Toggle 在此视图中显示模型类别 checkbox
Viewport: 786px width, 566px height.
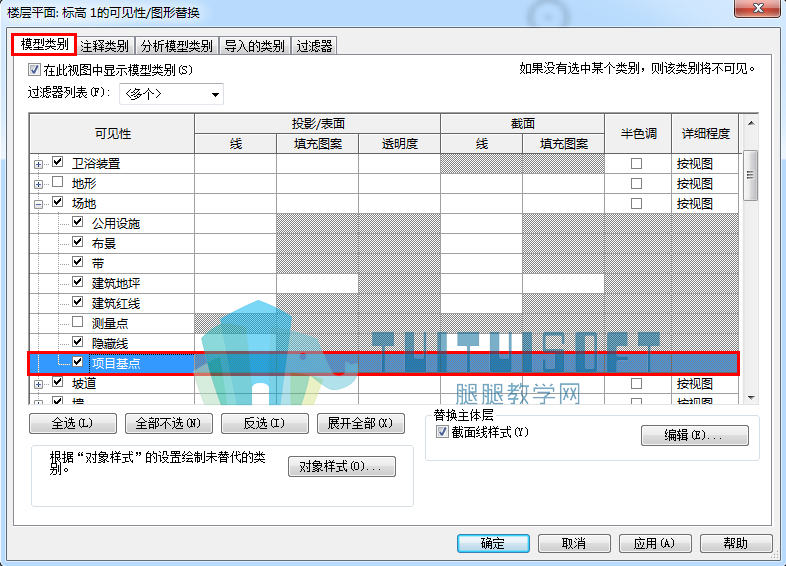coord(34,70)
